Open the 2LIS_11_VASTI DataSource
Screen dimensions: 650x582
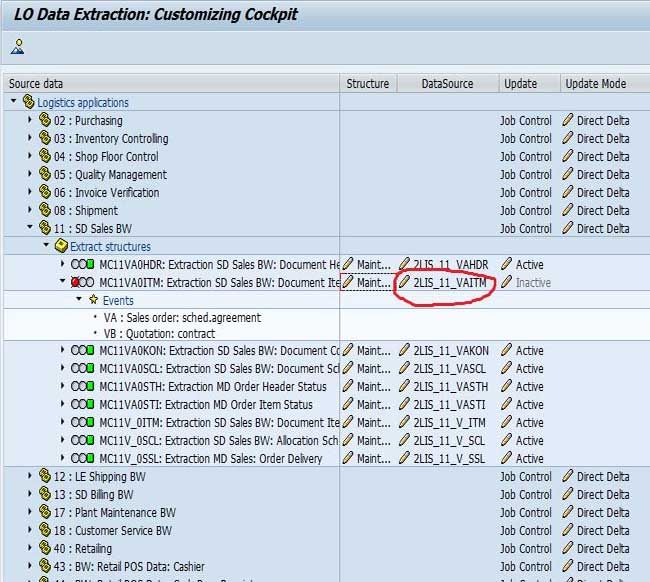[x=449, y=405]
